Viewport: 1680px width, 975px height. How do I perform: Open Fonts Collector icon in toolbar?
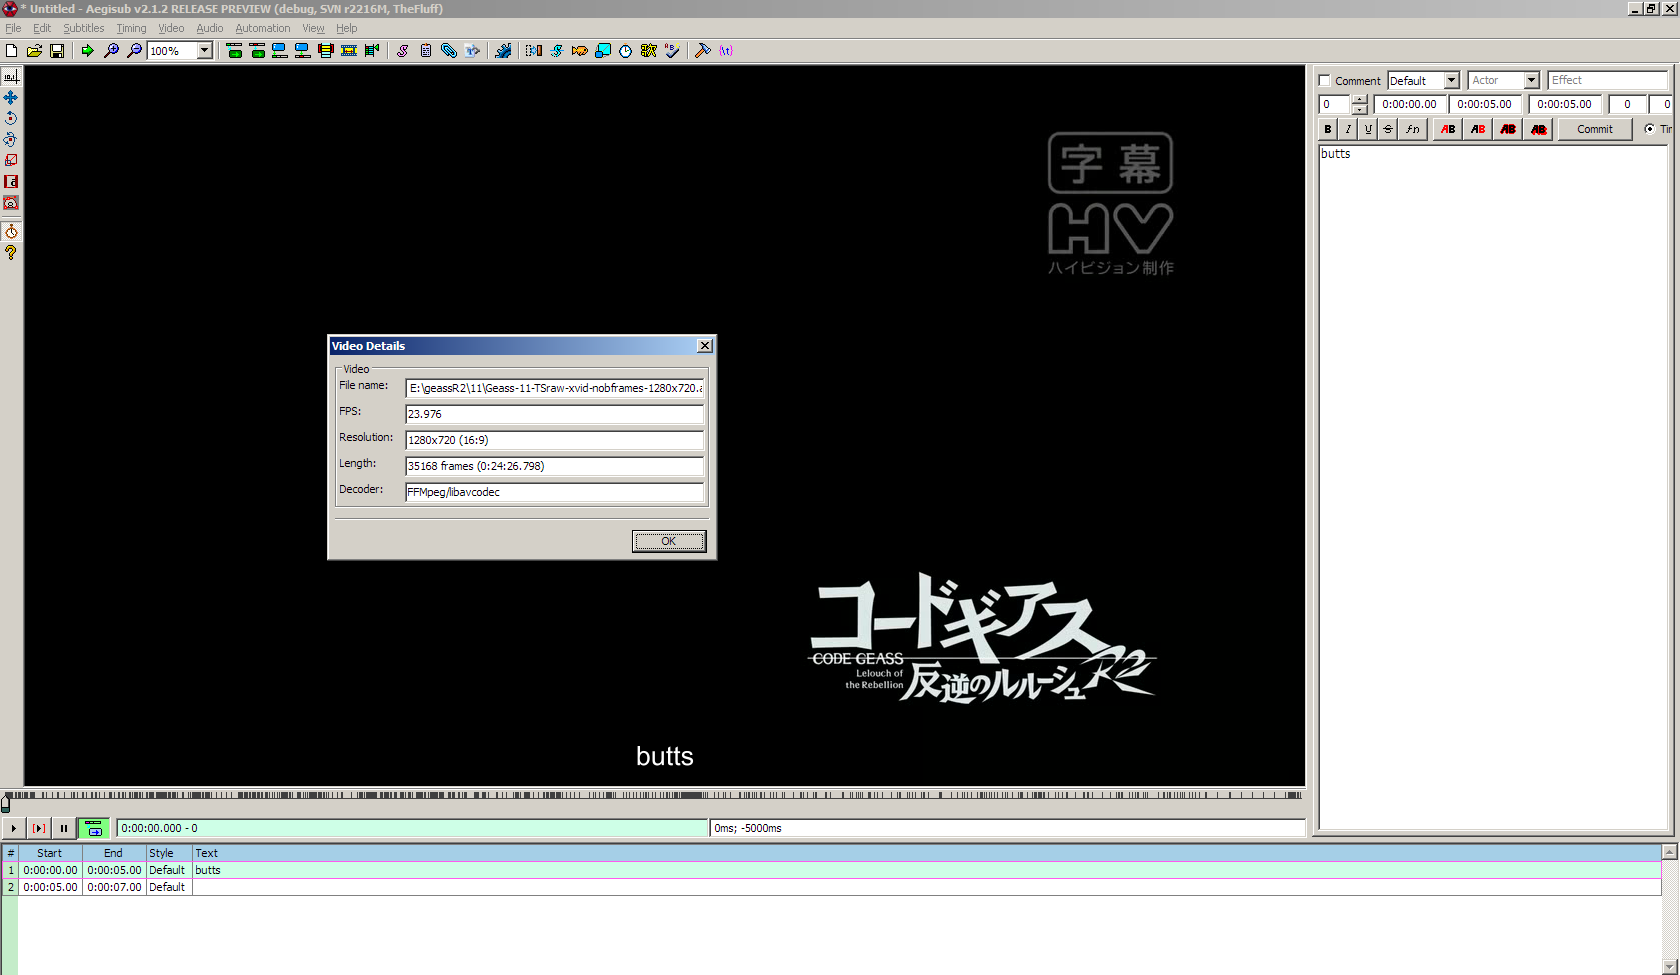(471, 51)
